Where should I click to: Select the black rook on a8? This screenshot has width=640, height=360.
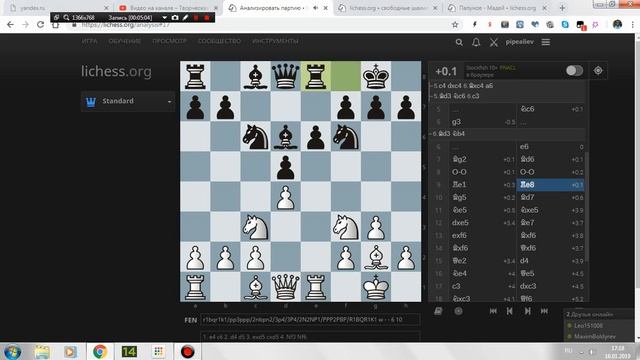pyautogui.click(x=195, y=76)
